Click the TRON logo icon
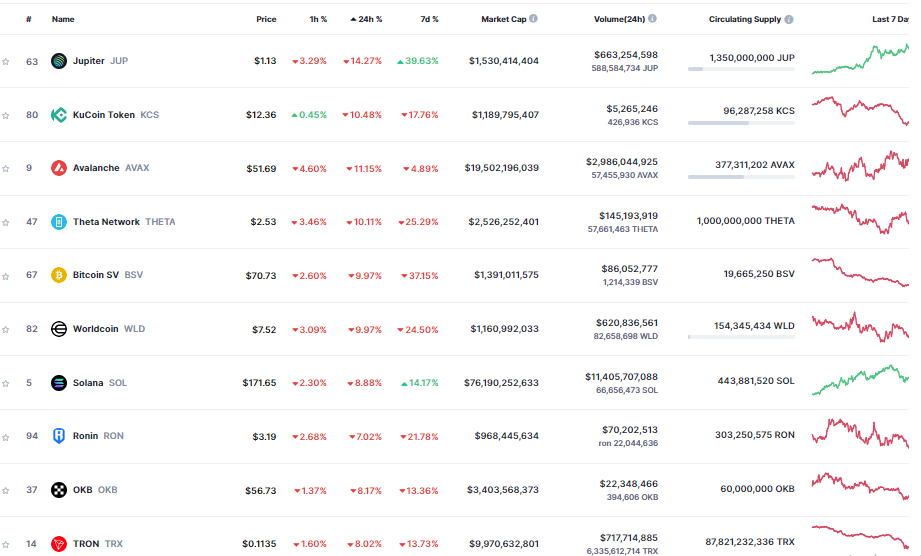The width and height of the screenshot is (921, 556). pos(59,544)
